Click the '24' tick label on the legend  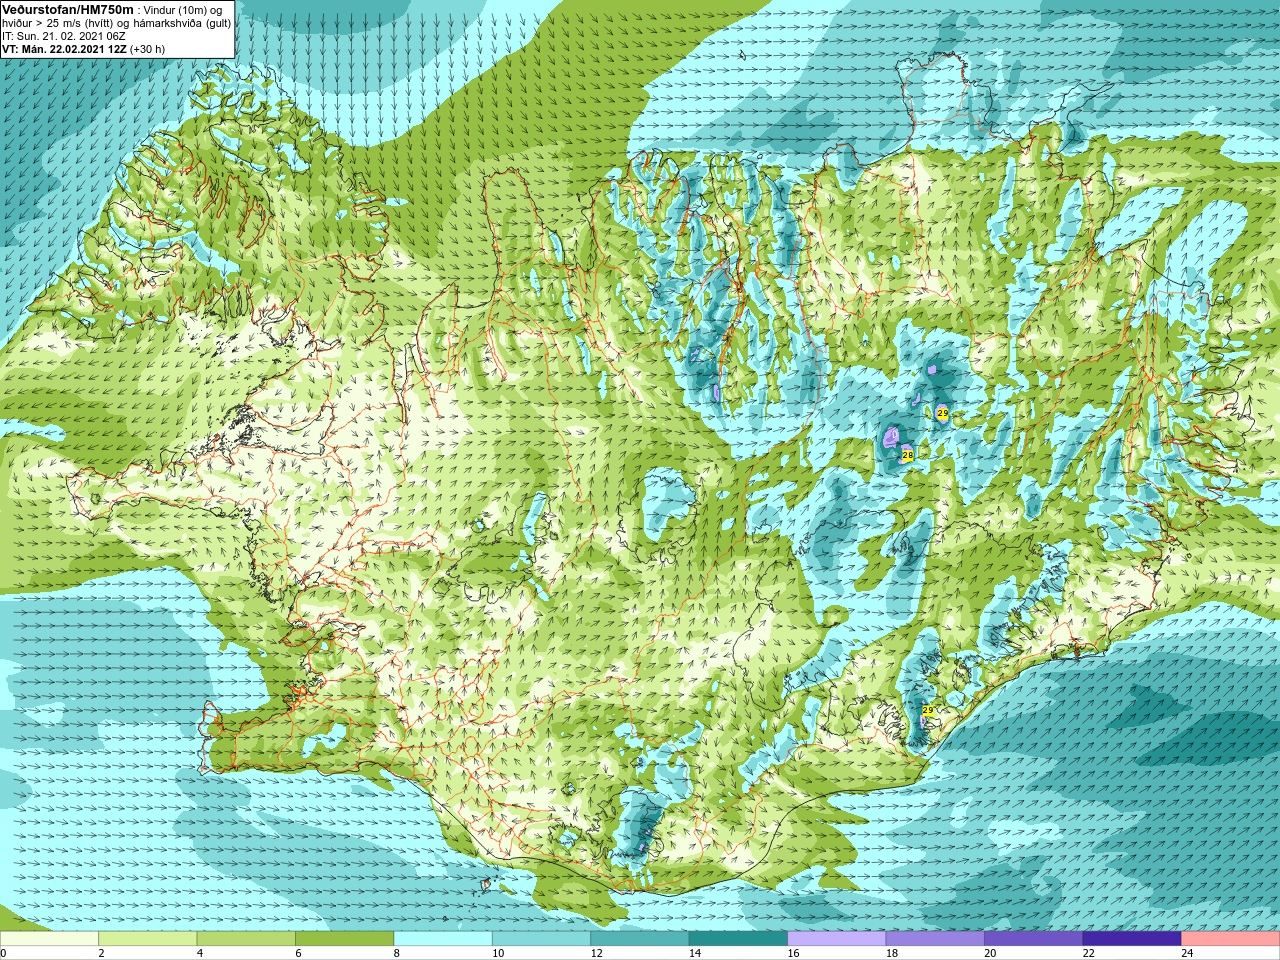1188,953
